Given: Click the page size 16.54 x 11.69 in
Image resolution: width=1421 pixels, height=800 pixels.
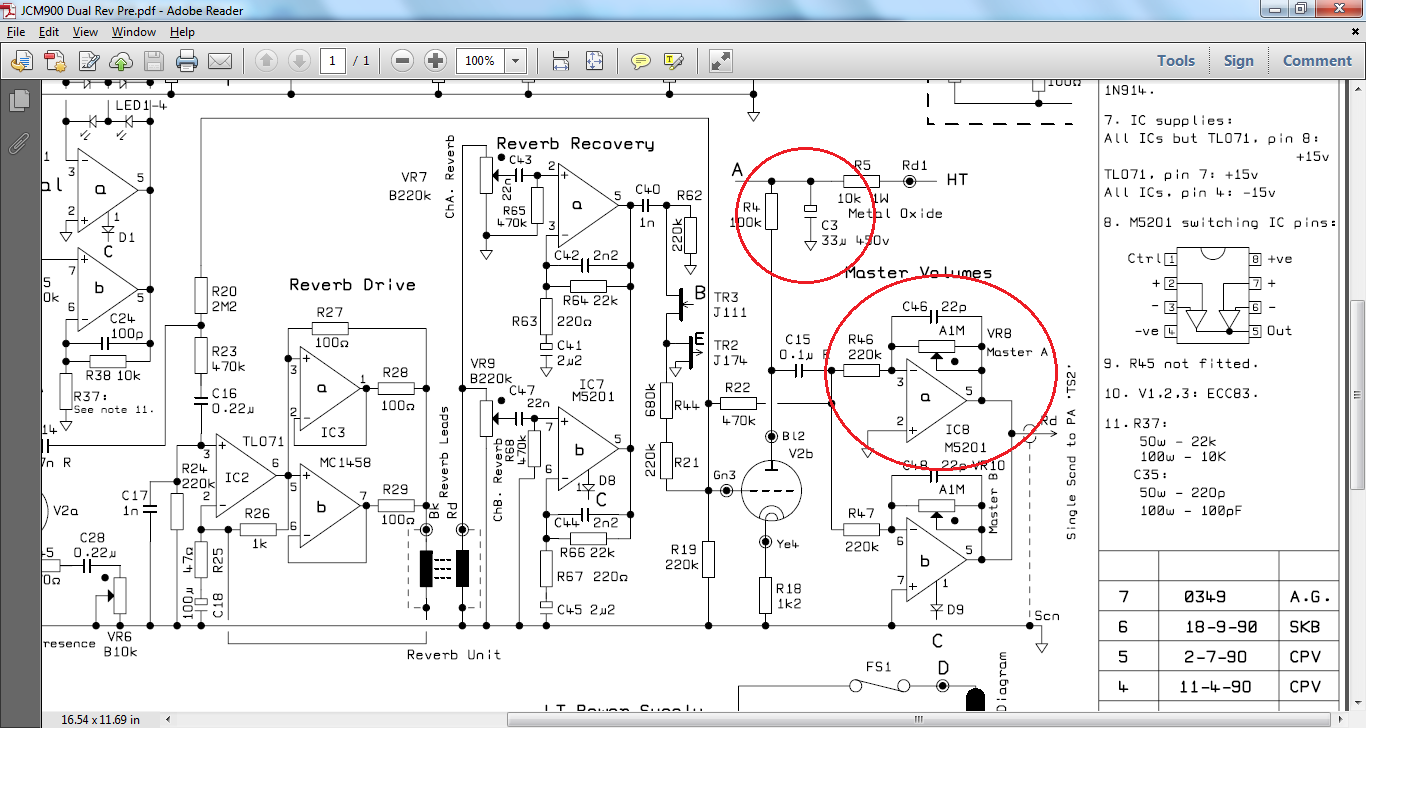Looking at the screenshot, I should pyautogui.click(x=101, y=719).
